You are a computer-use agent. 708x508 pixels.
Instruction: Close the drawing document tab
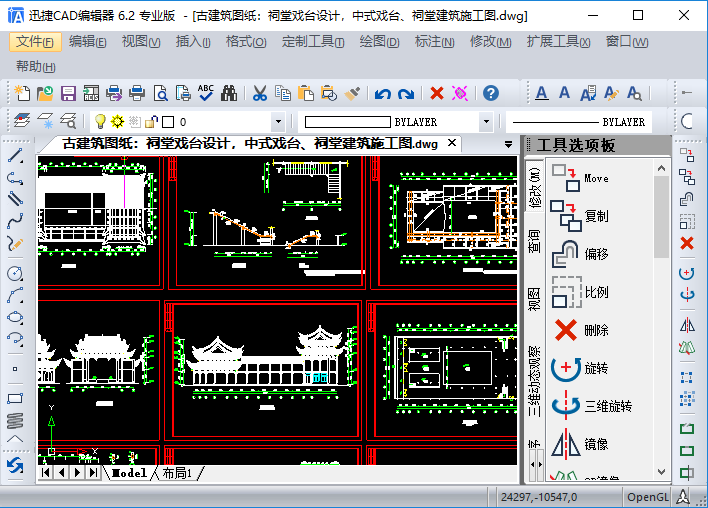452,143
